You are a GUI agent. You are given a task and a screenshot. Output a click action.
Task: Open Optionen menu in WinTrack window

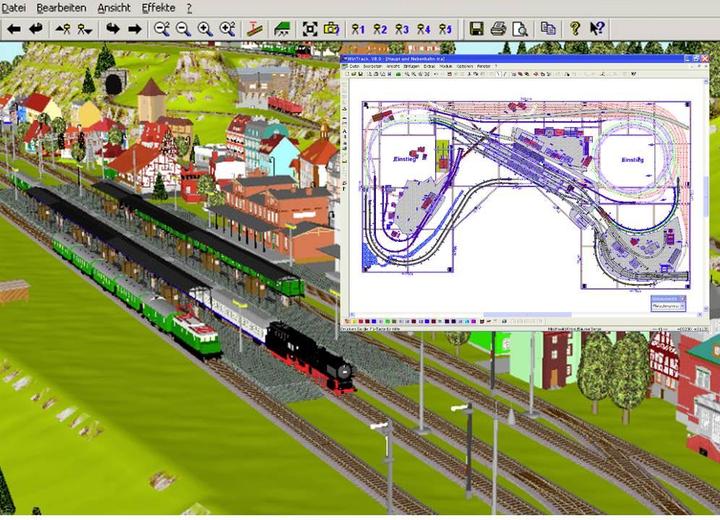click(465, 66)
